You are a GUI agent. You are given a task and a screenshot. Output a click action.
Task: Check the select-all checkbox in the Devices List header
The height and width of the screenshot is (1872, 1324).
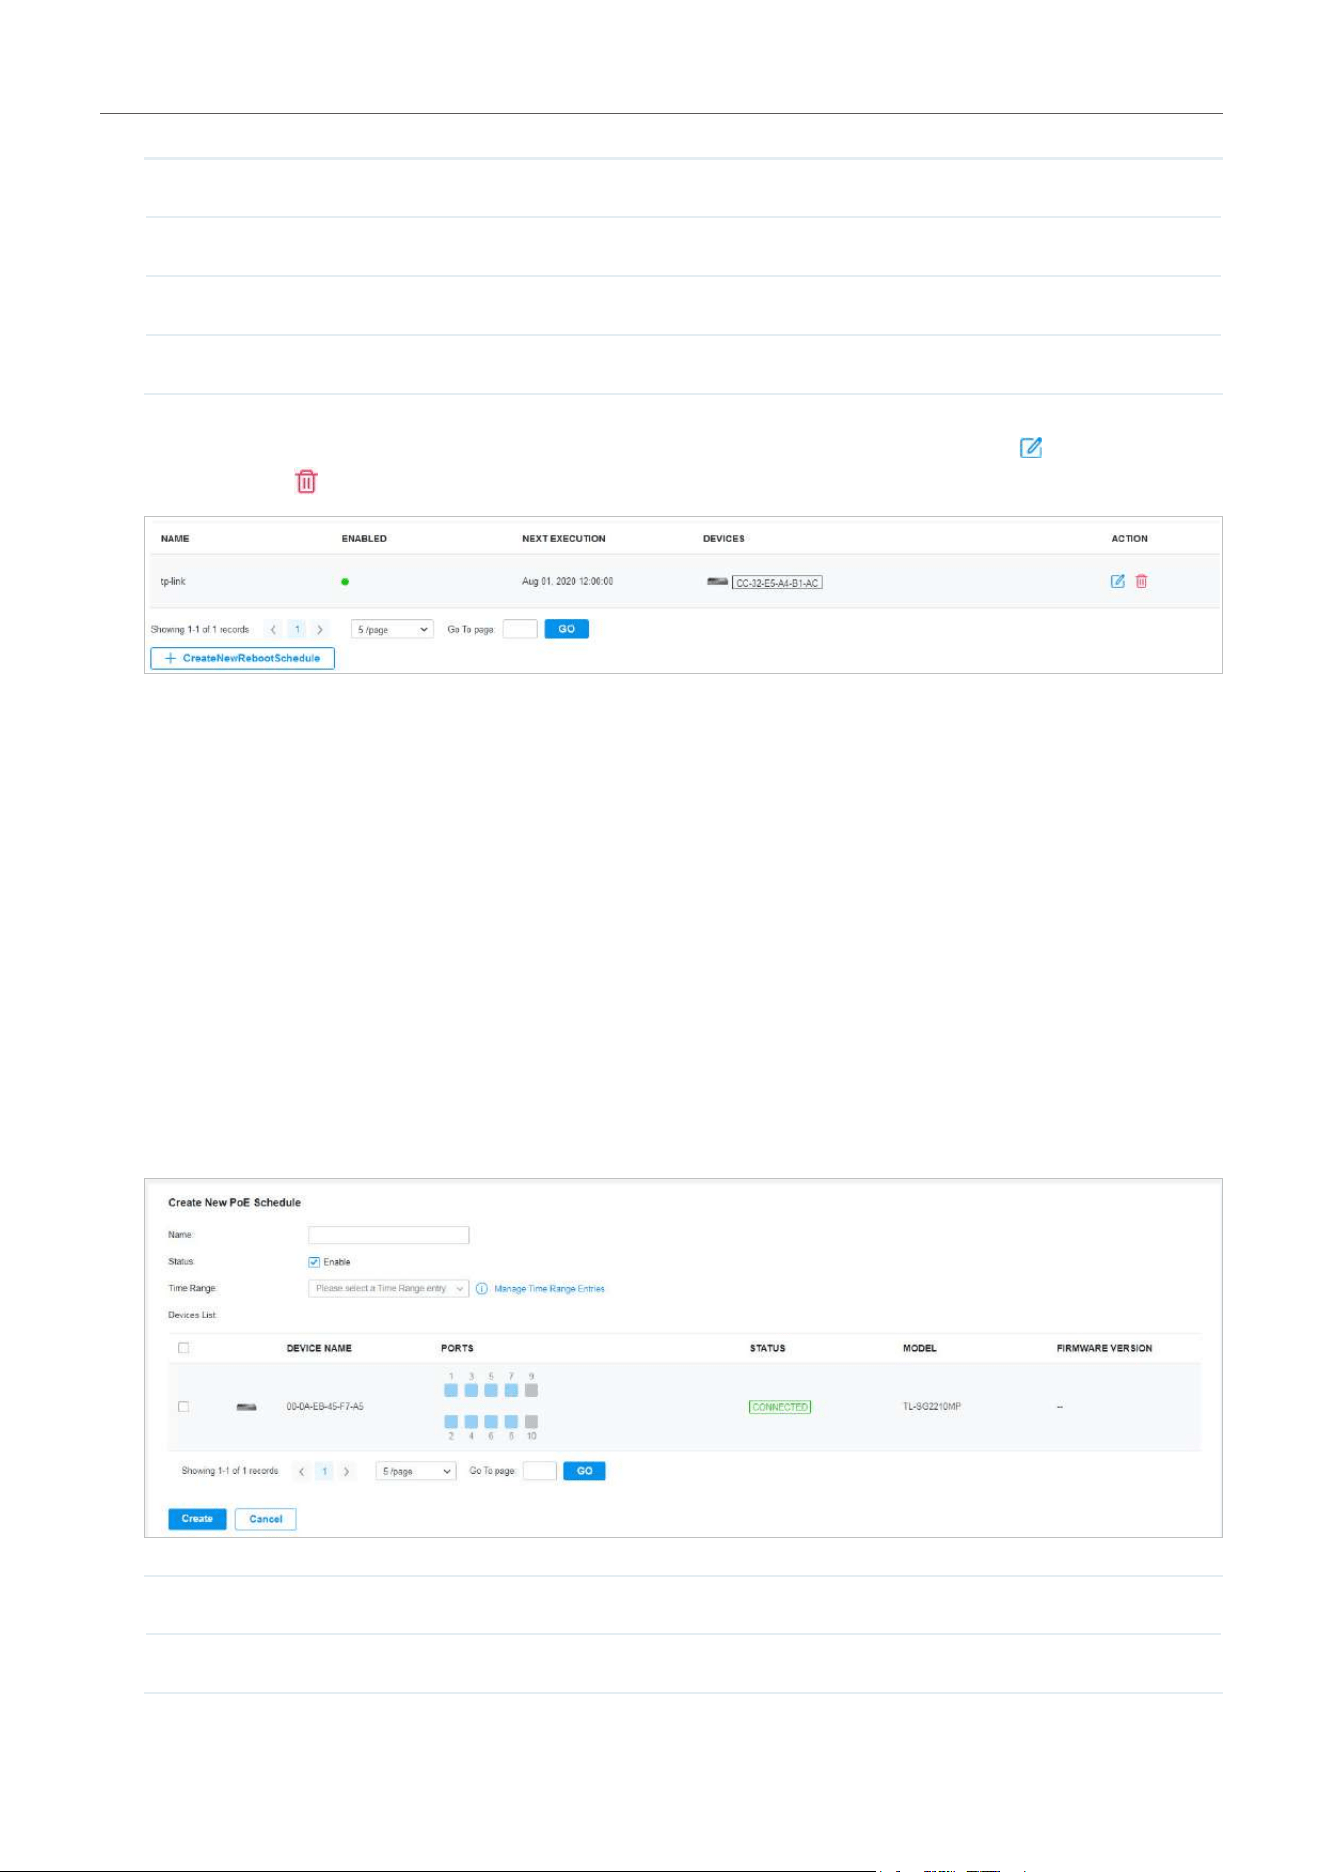tap(183, 1348)
